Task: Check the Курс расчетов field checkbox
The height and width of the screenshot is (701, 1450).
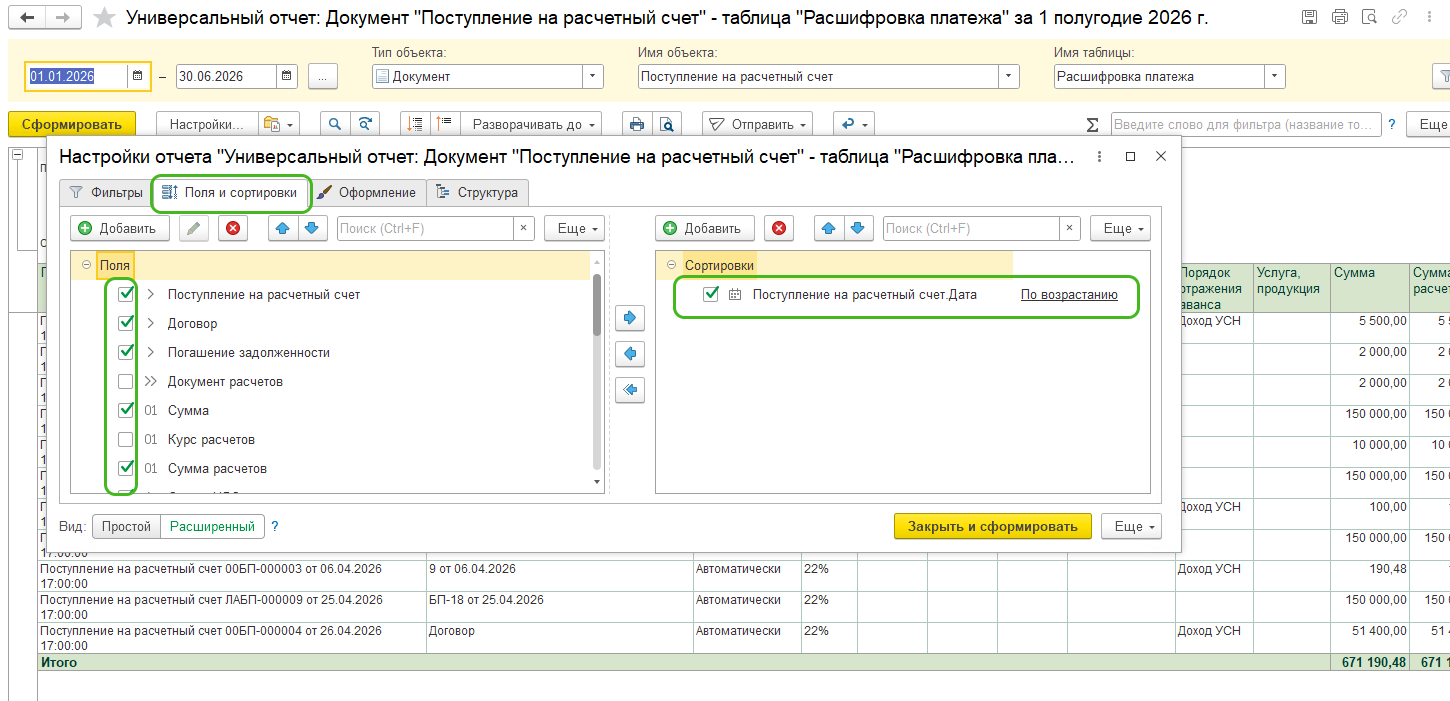Action: (x=125, y=439)
